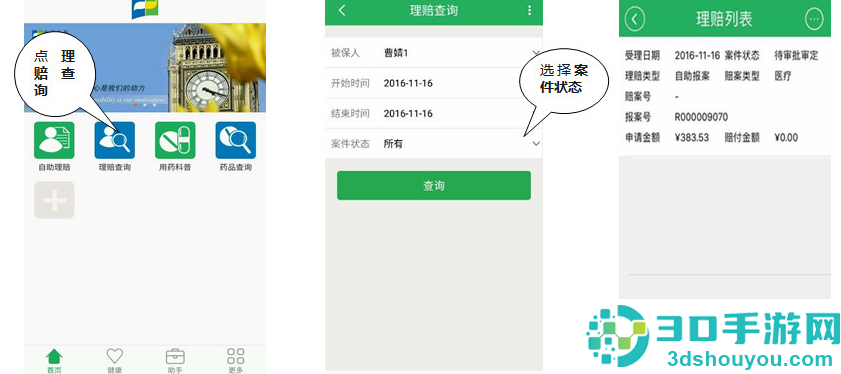Tap the gray plus add-shortcut tile
The width and height of the screenshot is (841, 374).
click(x=54, y=200)
